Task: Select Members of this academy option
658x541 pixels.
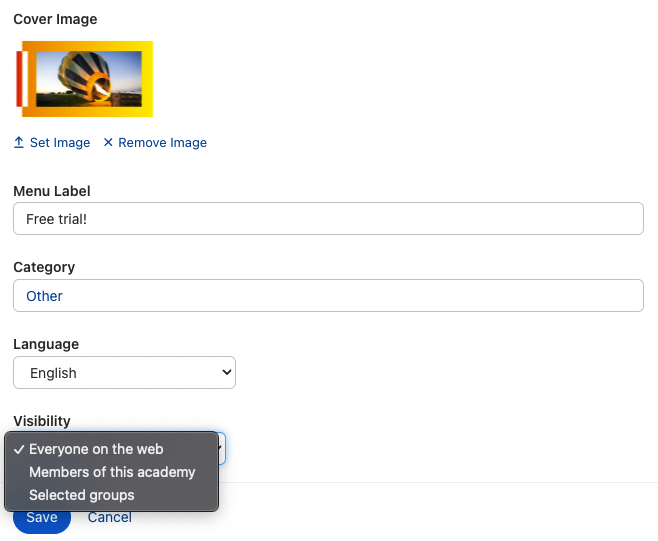Action: click(112, 472)
